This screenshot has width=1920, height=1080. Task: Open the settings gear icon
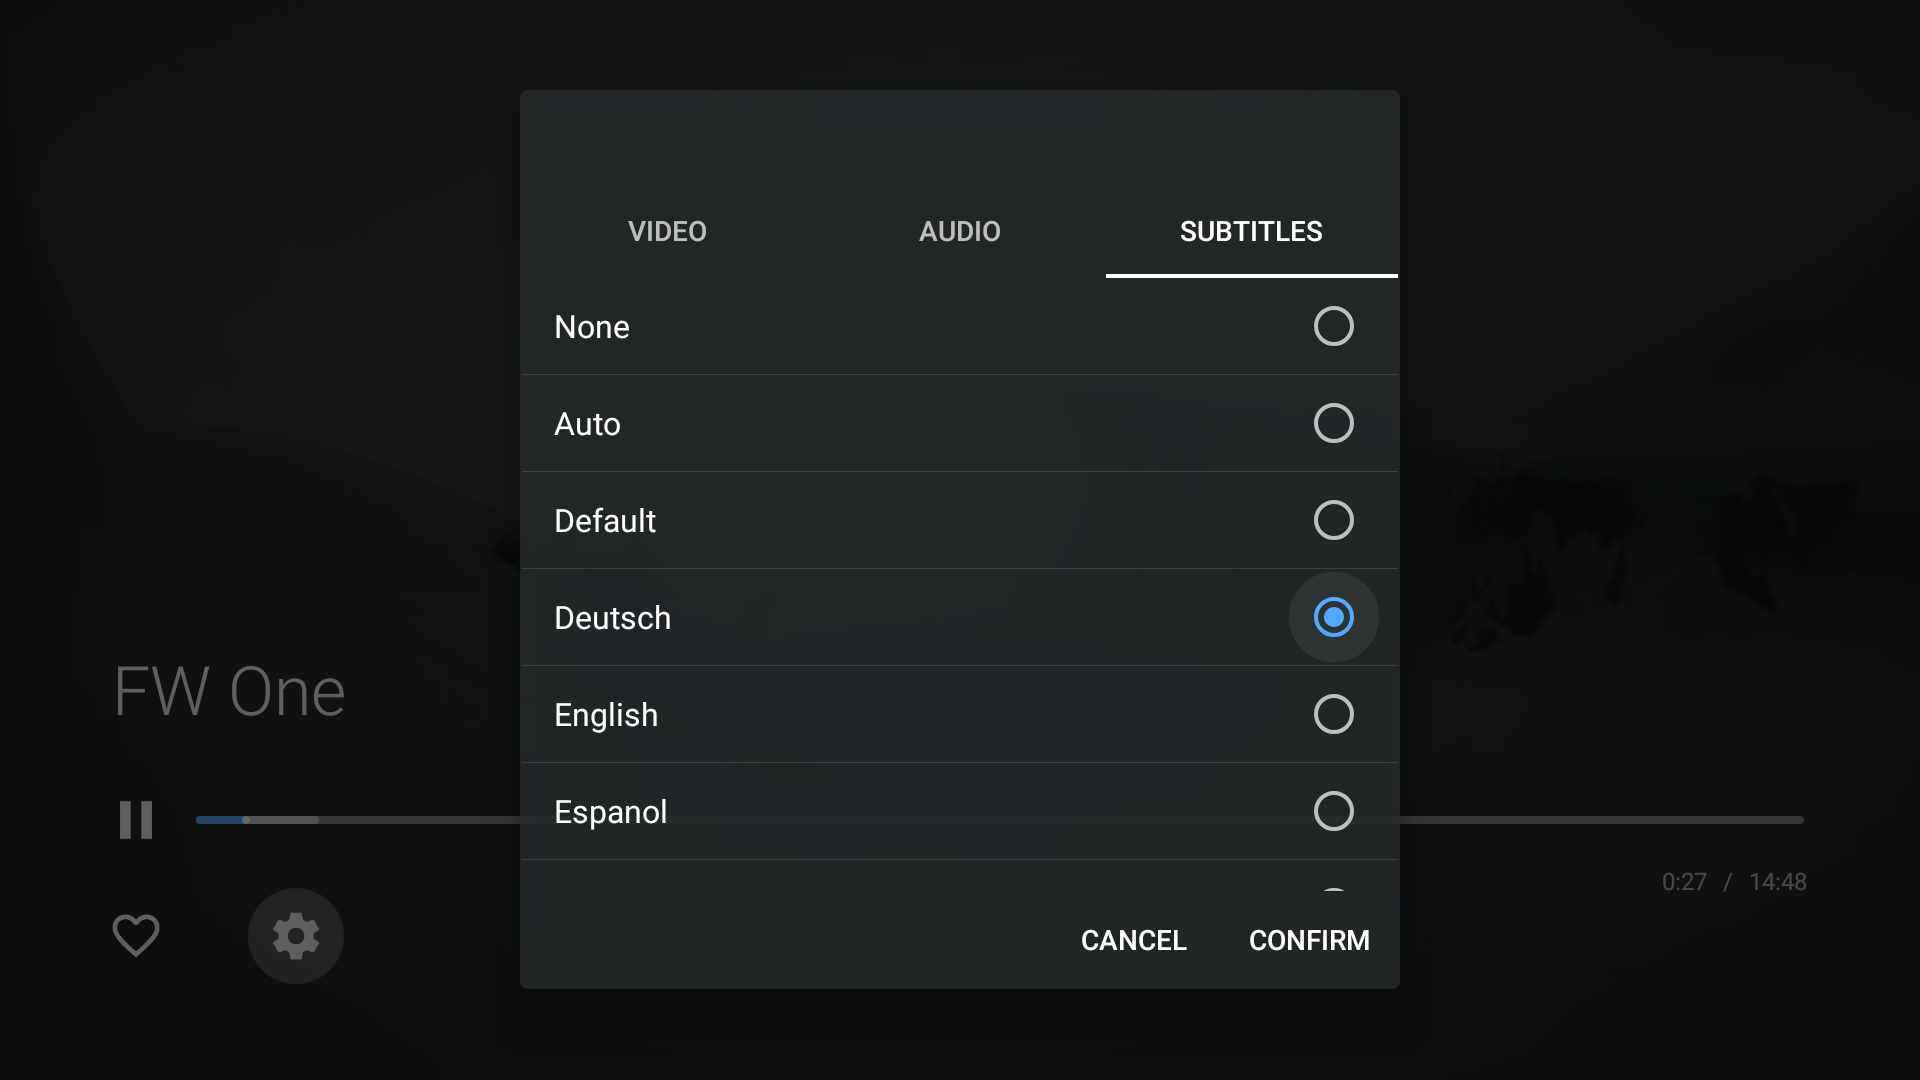[295, 936]
